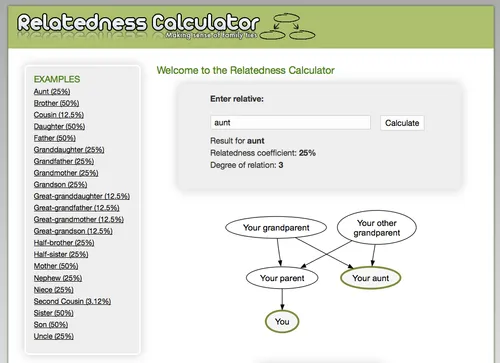Click the Making sense of family ties tagline
This screenshot has height=363, width=500.
(x=211, y=35)
